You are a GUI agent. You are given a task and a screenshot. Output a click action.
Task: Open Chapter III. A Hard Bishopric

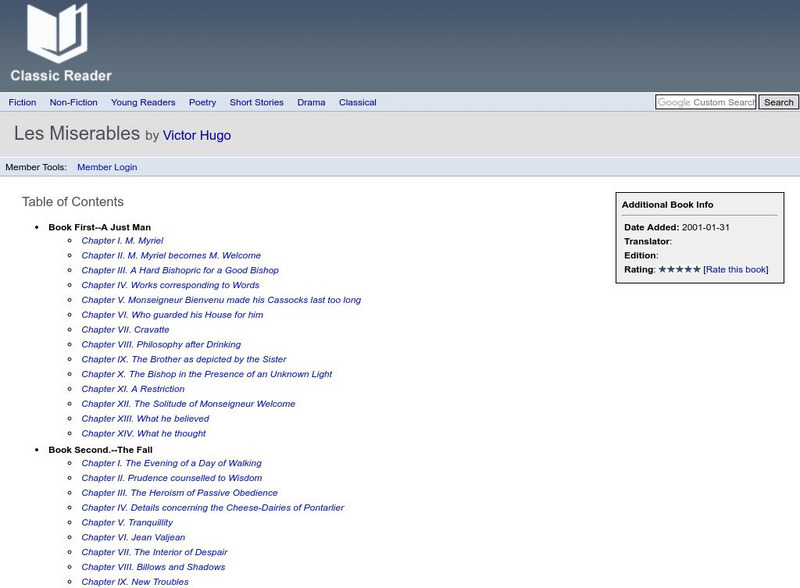(180, 270)
